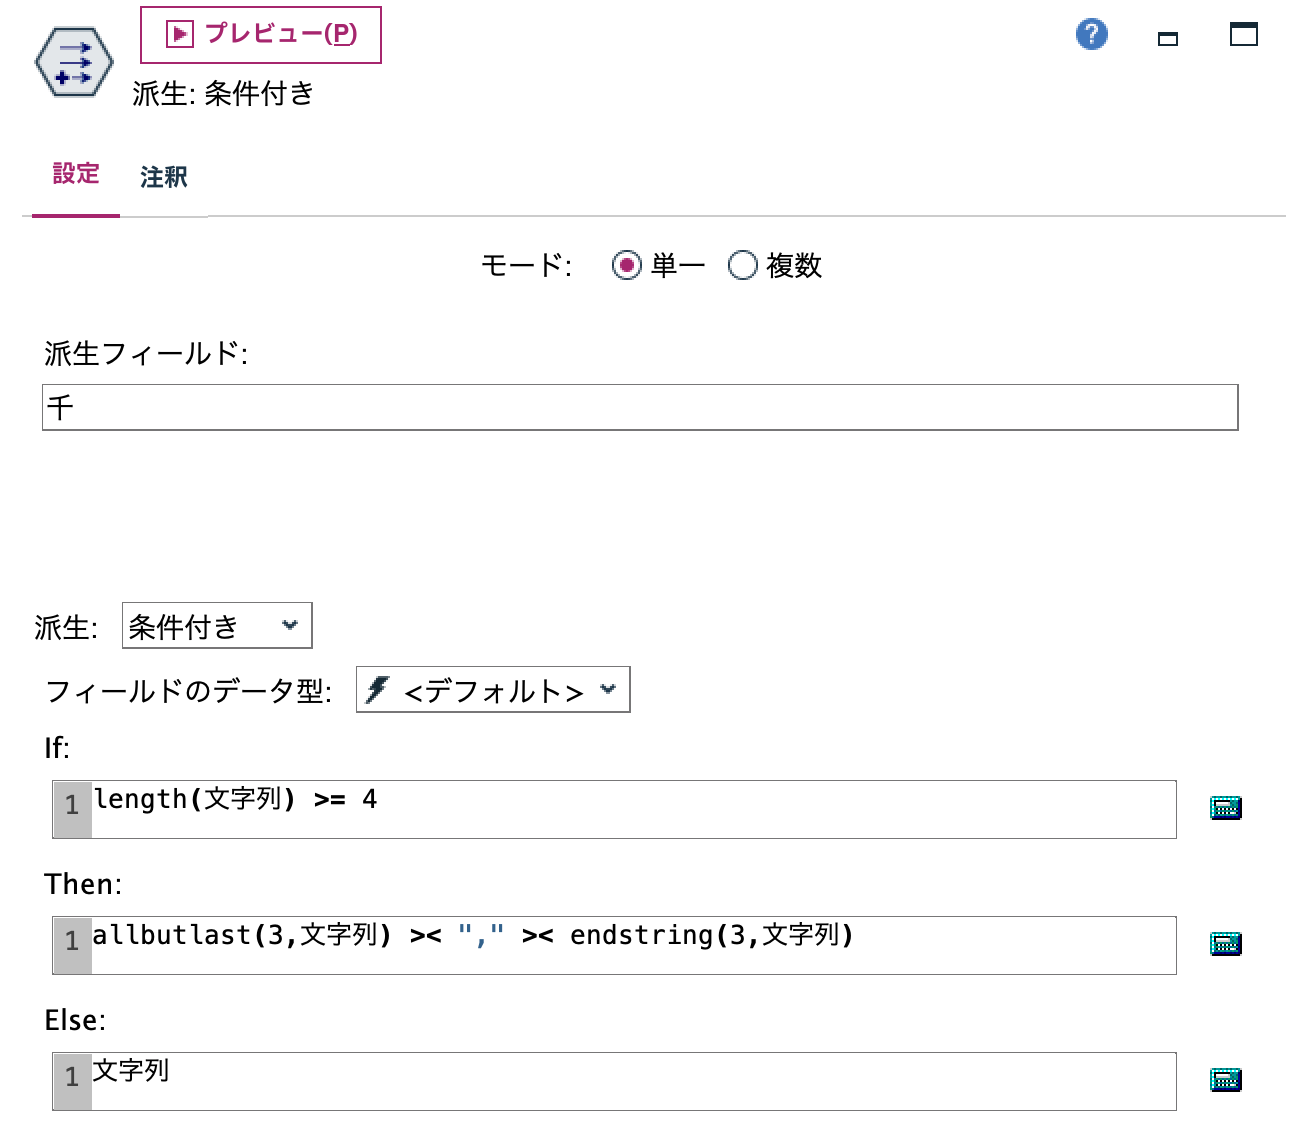Click the 派生フィールド name input containing 千
This screenshot has width=1312, height=1136.
pos(640,407)
